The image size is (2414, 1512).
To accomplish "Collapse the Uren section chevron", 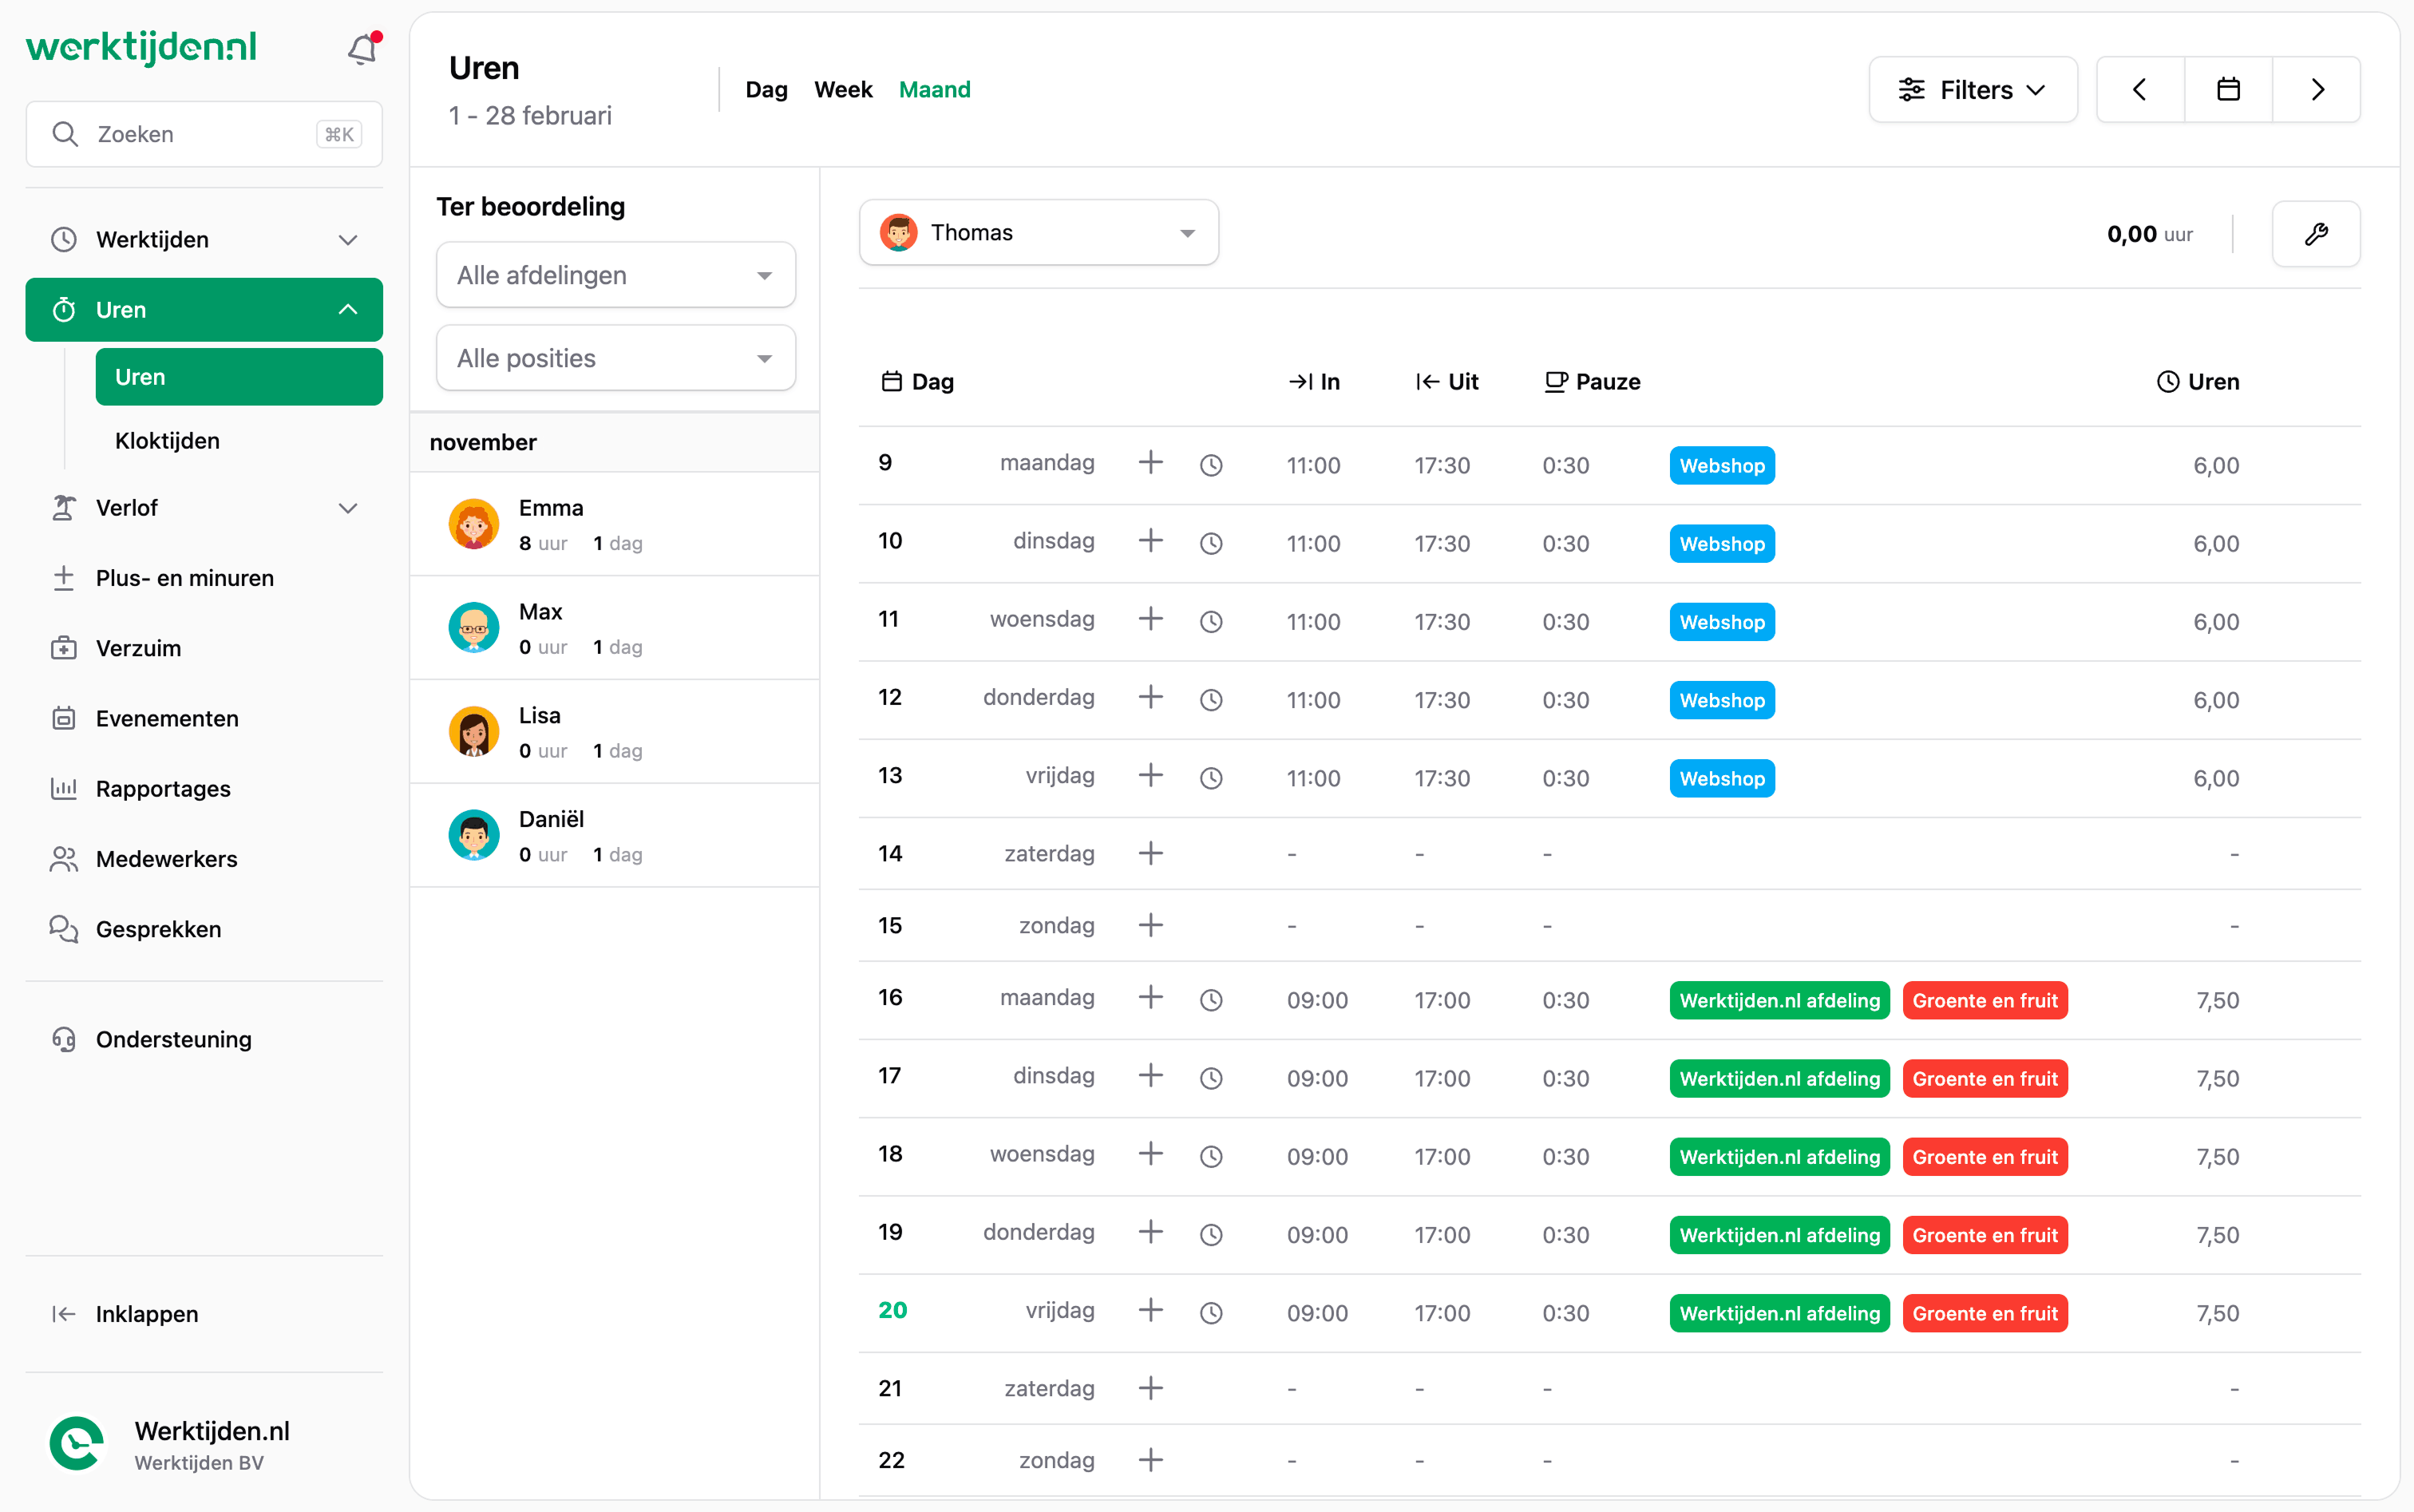I will [347, 309].
